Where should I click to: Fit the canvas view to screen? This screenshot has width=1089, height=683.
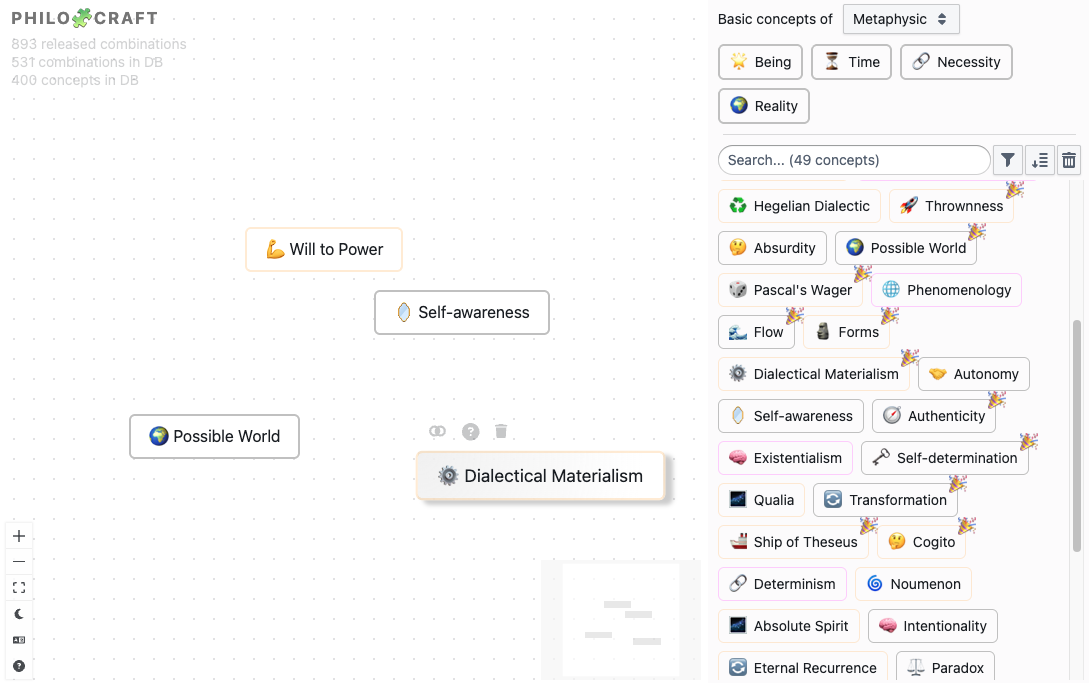(19, 588)
